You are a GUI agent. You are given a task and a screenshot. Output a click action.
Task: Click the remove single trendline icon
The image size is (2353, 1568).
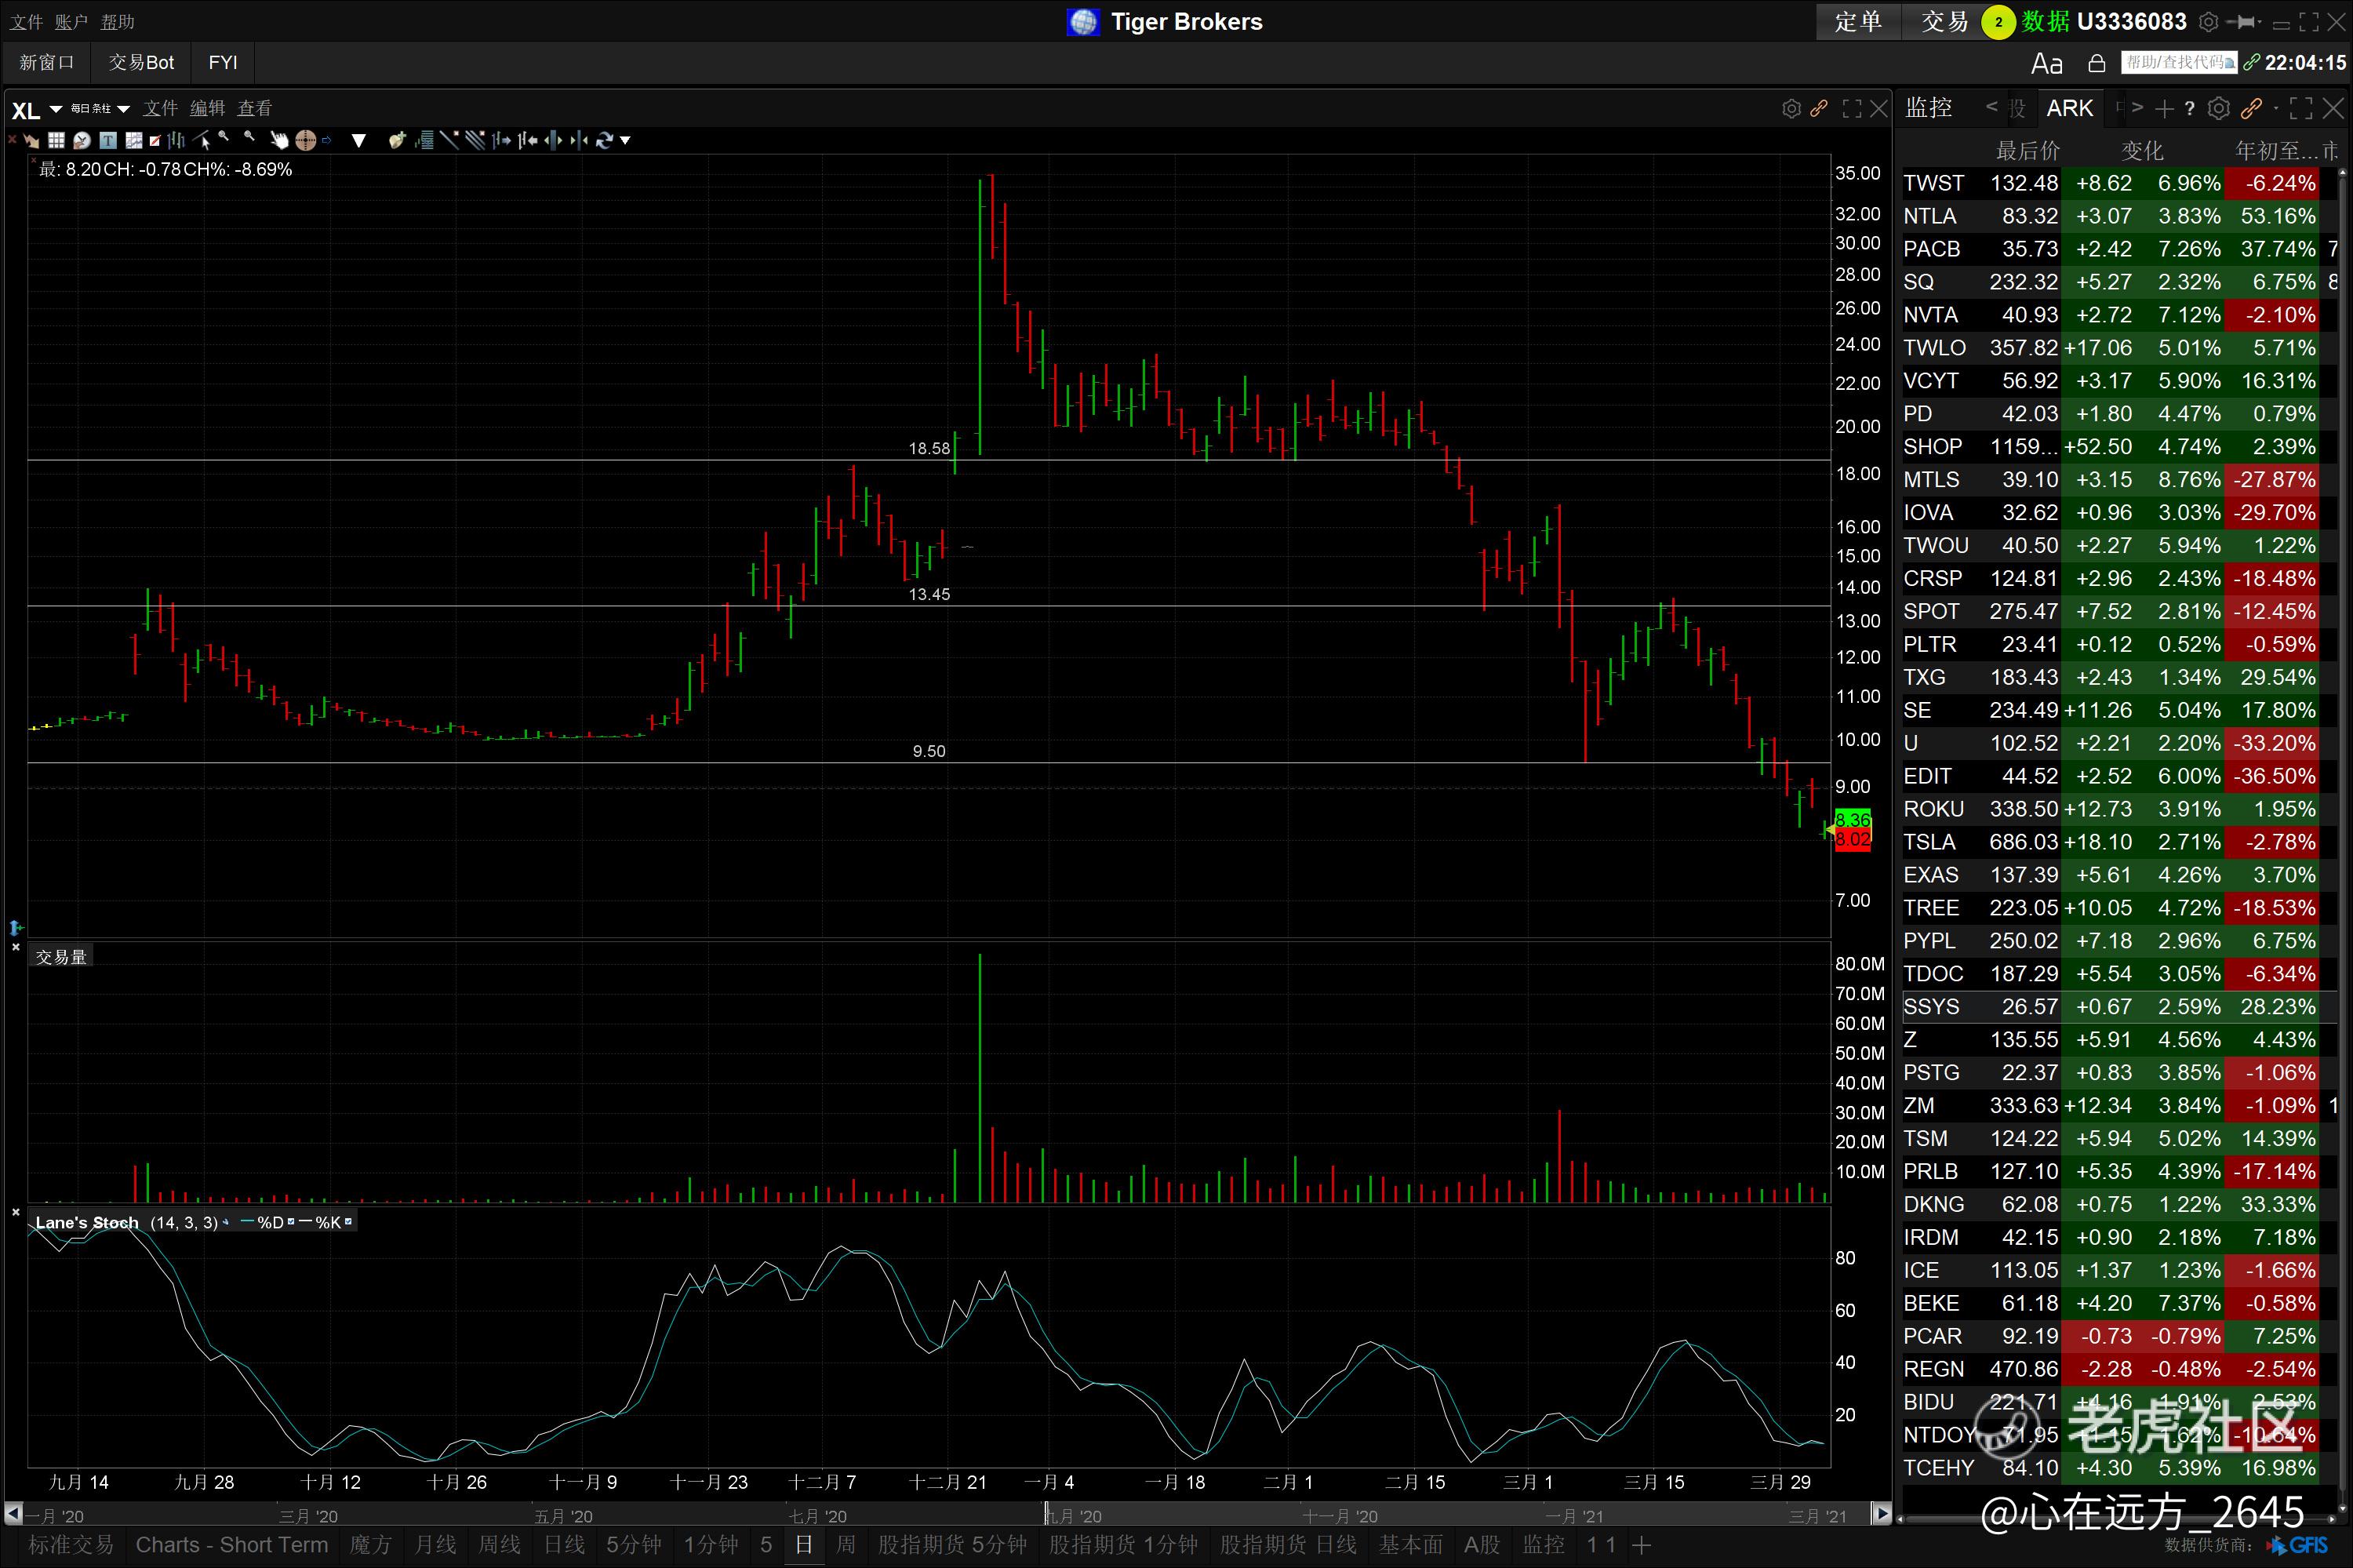[x=449, y=141]
